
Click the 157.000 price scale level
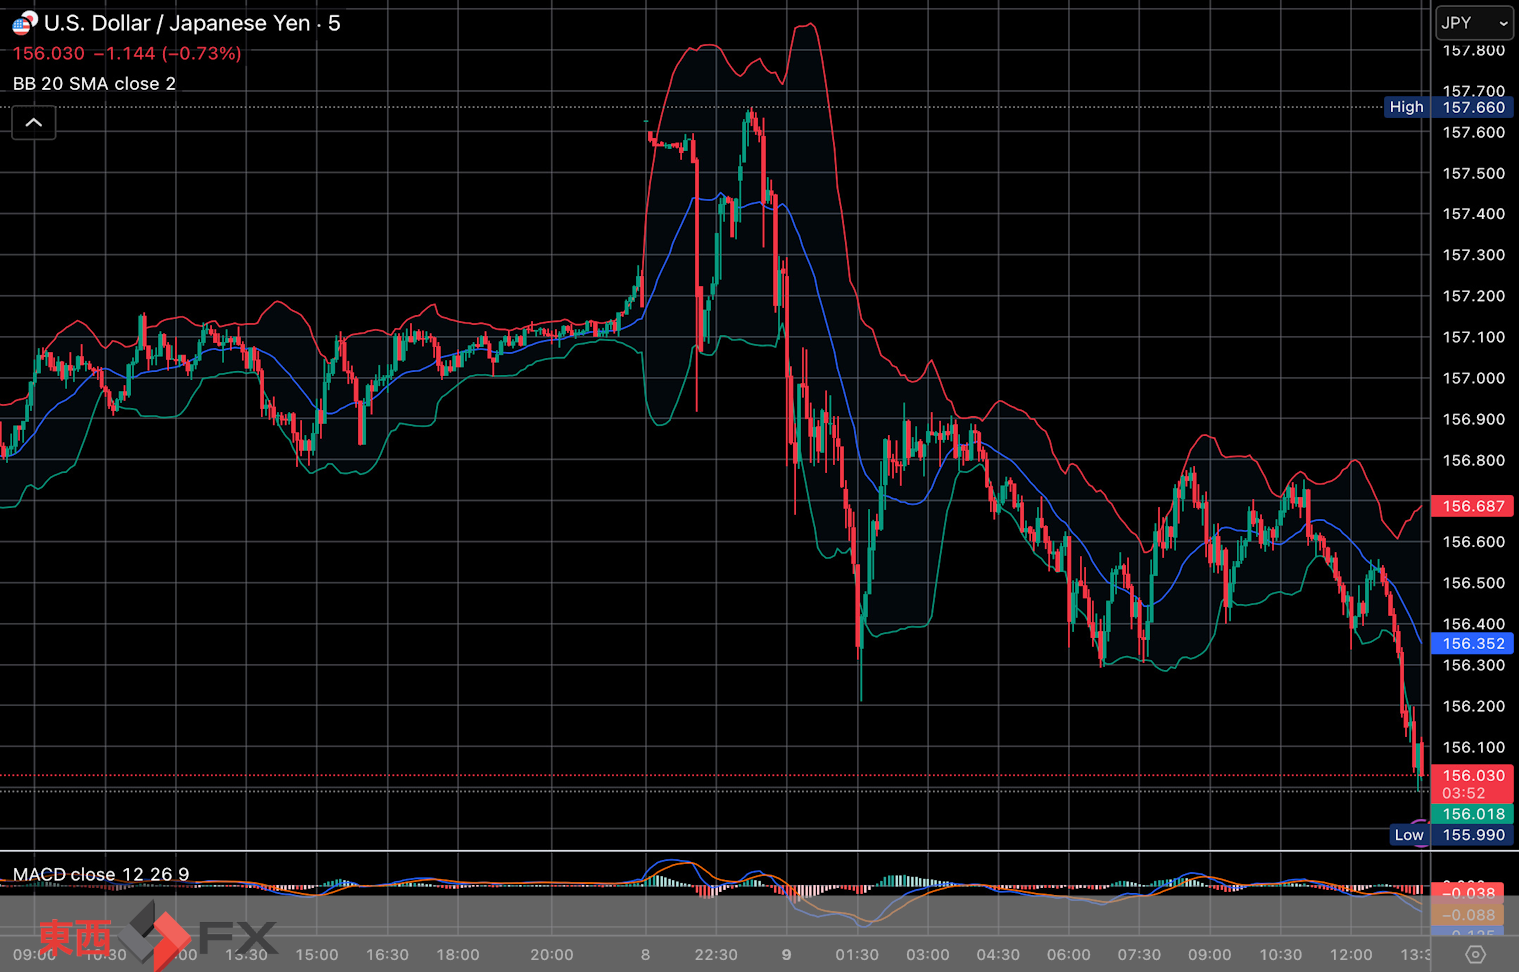1473,378
